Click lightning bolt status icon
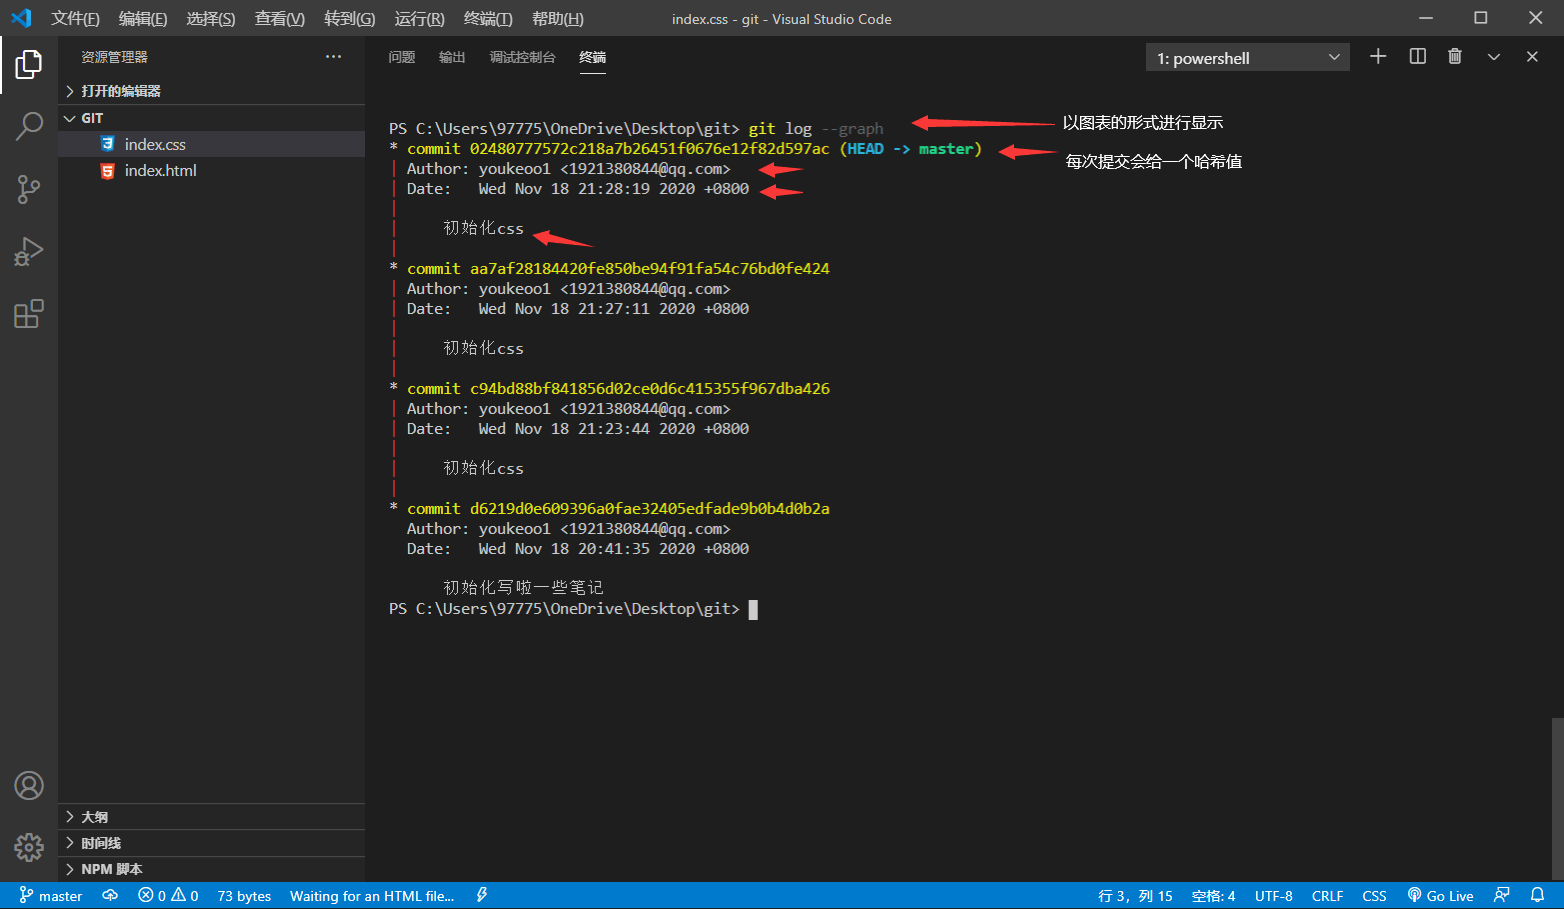1564x909 pixels. (x=482, y=896)
